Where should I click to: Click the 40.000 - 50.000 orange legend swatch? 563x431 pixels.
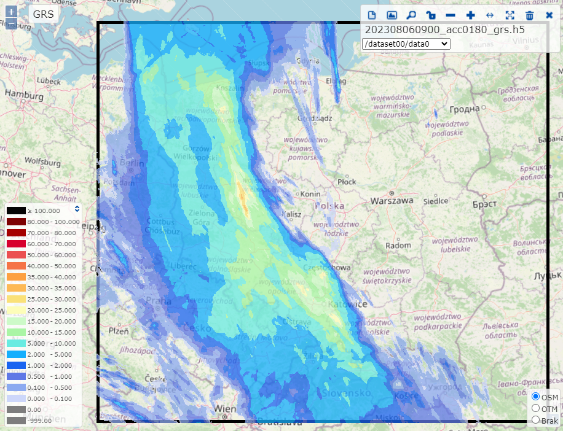[16, 266]
